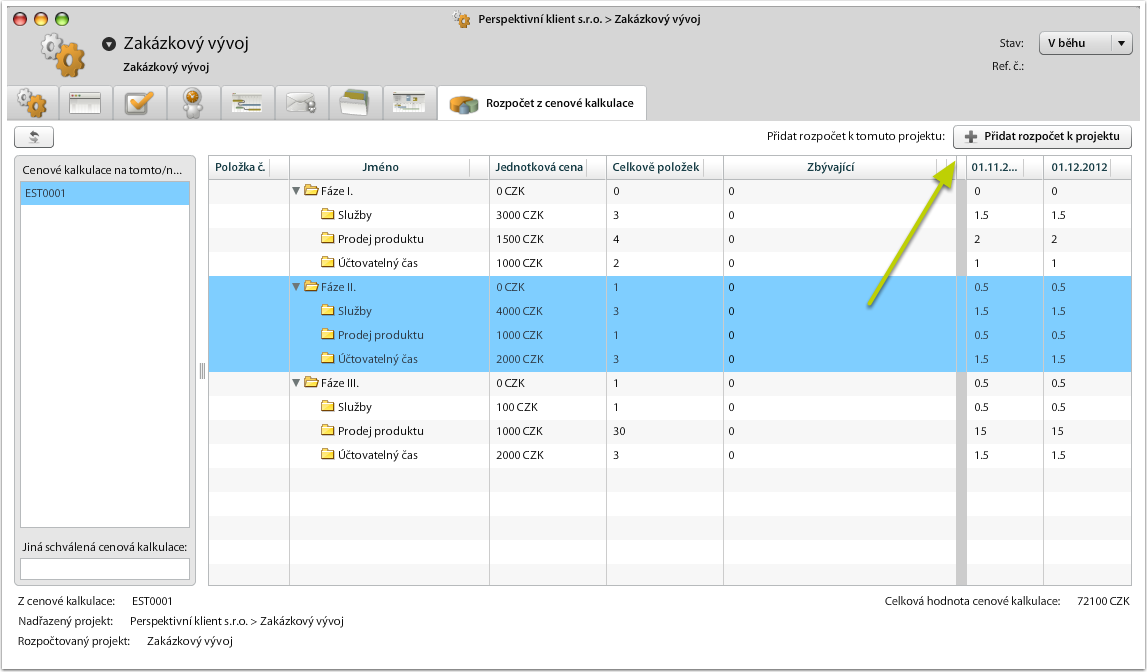Collapse the Fáze III. group
The width and height of the screenshot is (1147, 672).
pyautogui.click(x=296, y=383)
